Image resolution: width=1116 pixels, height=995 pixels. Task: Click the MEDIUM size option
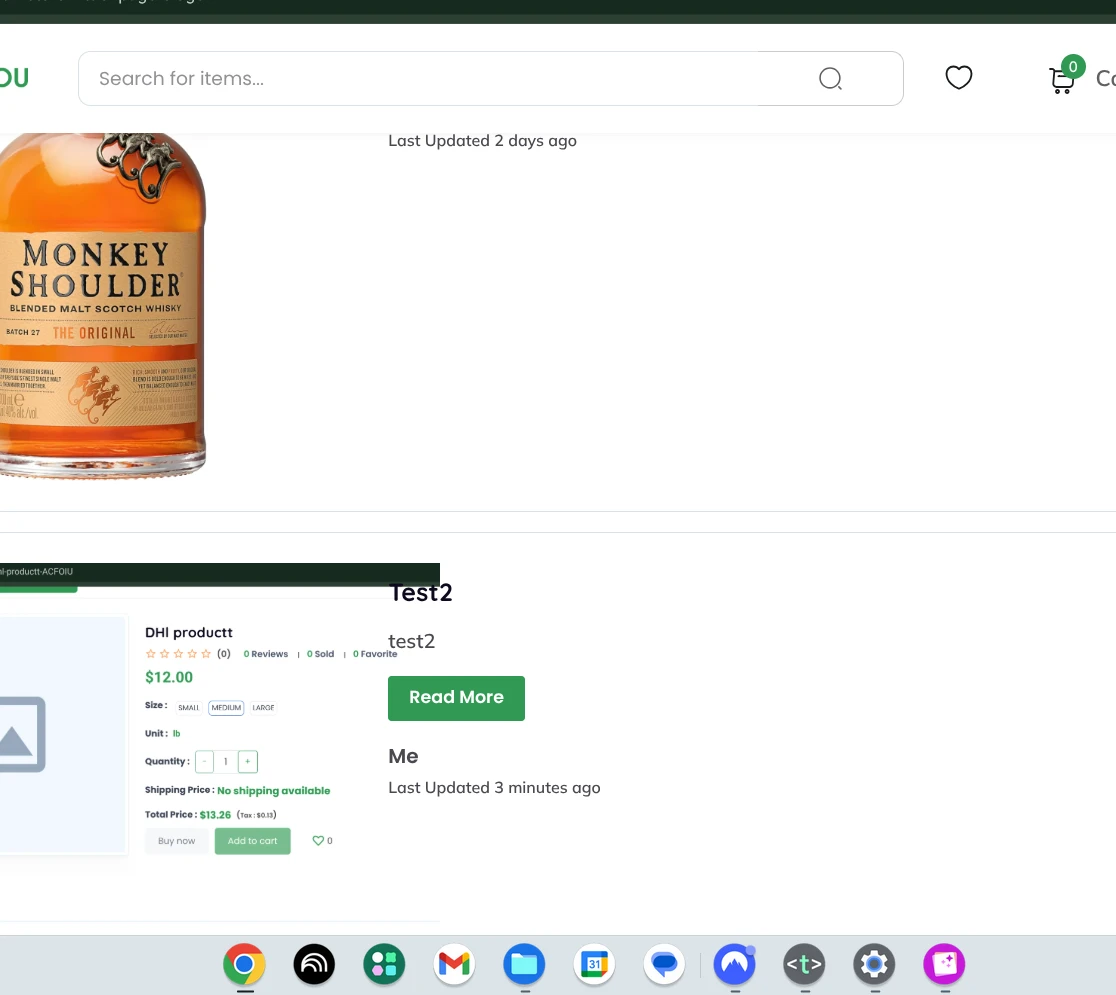pyautogui.click(x=225, y=707)
